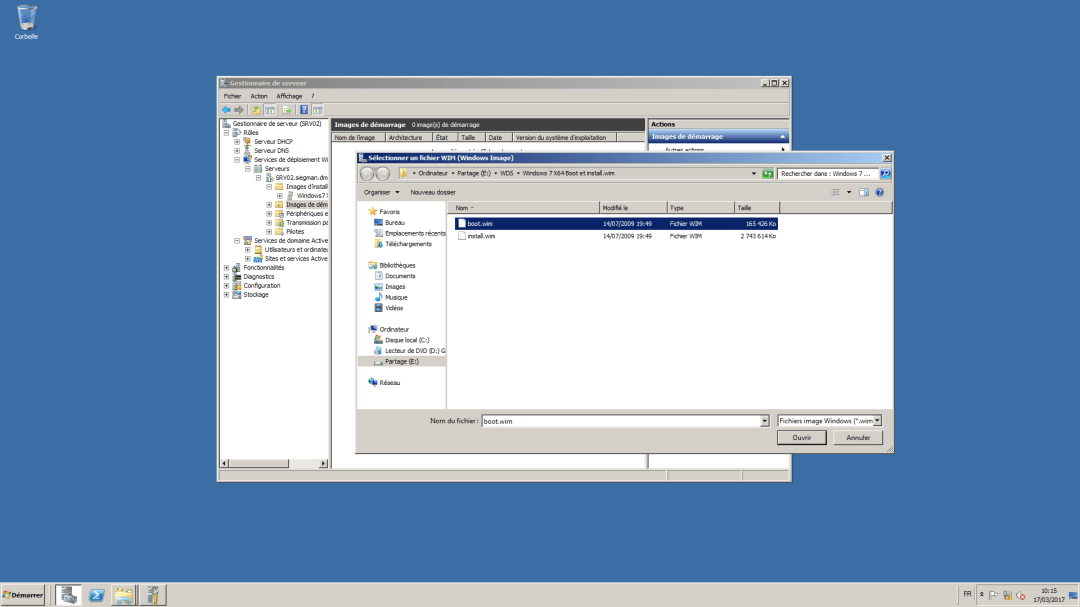
Task: Click the help icon in the WIM dialog
Action: 879,192
